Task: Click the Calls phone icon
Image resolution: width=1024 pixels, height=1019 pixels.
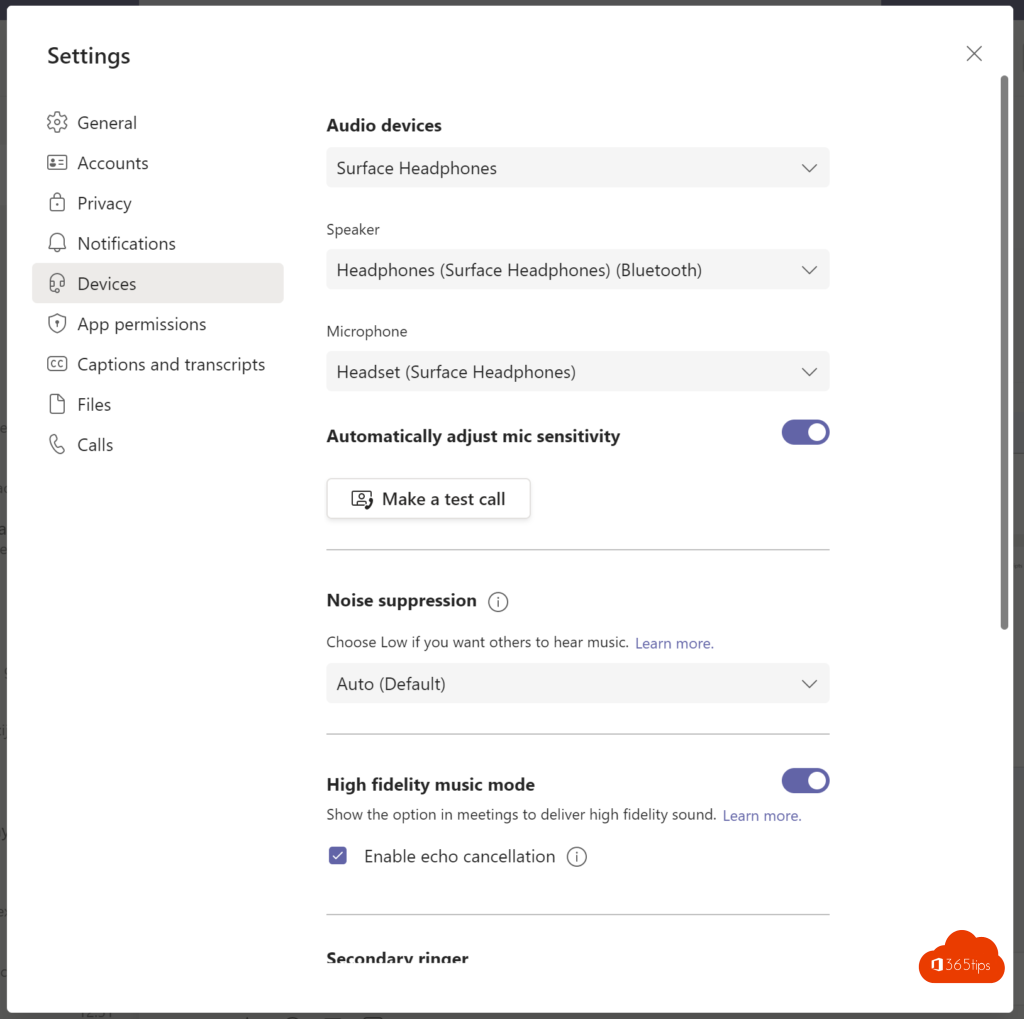Action: (x=57, y=444)
